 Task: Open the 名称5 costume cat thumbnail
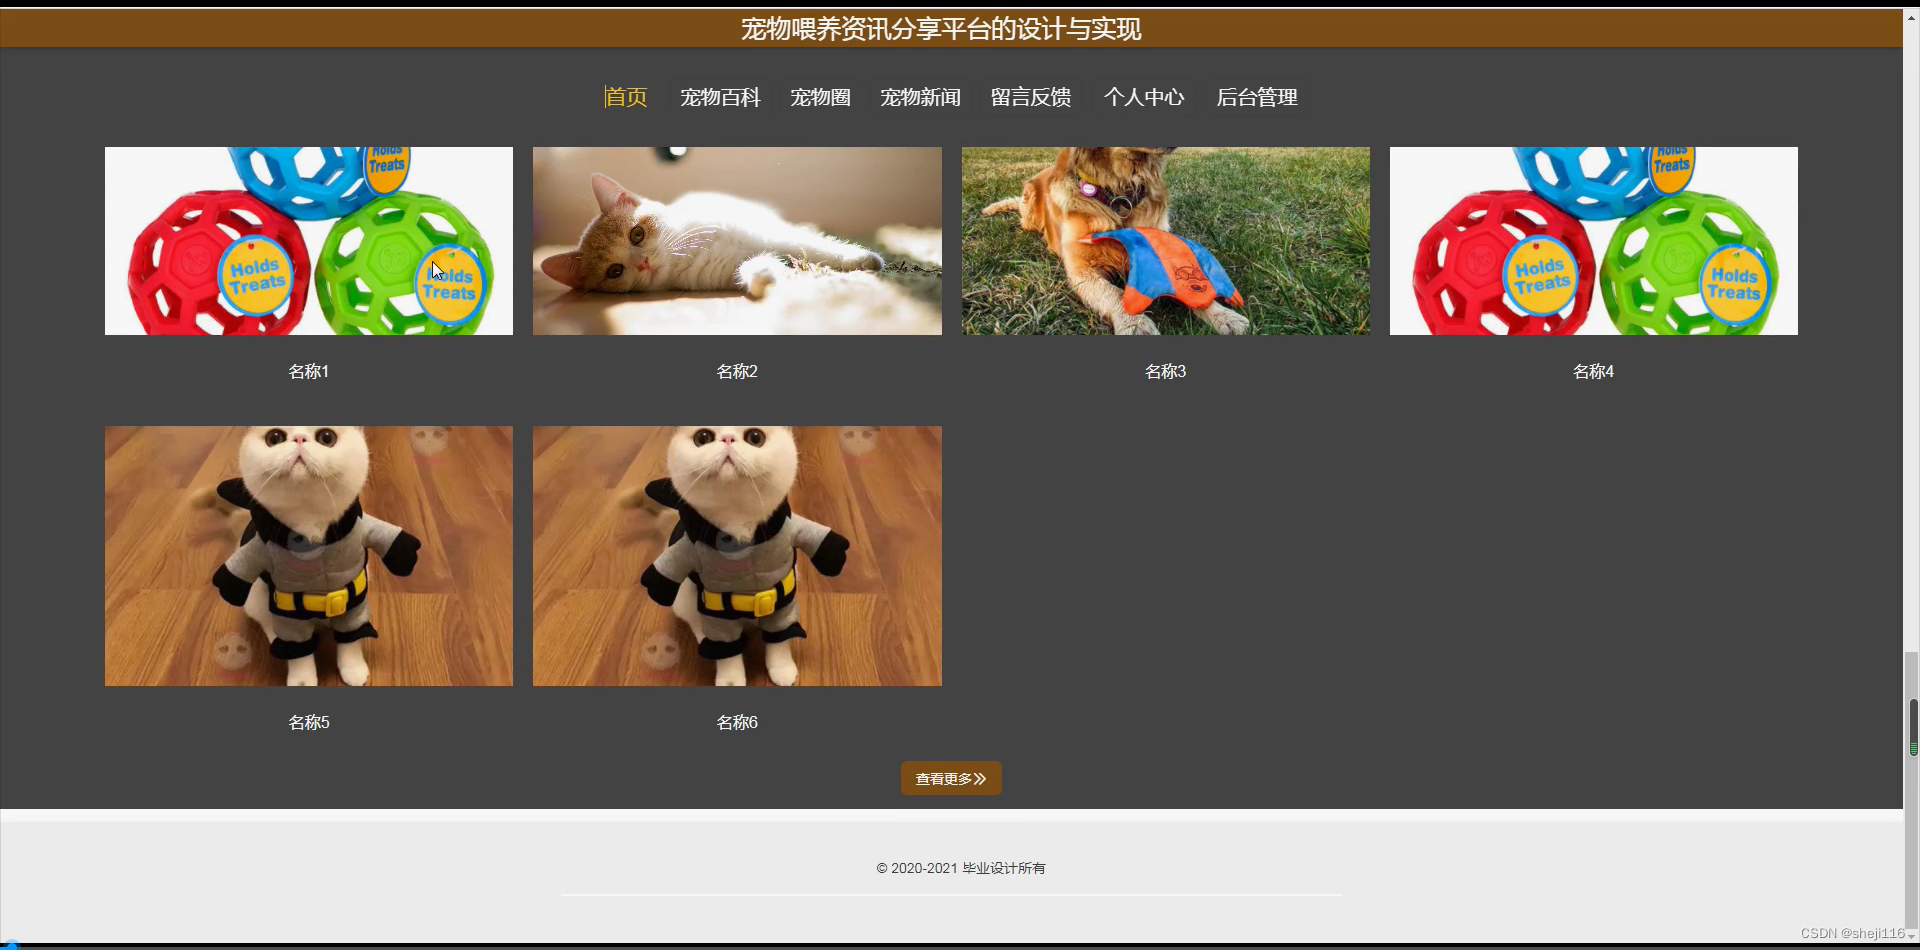click(x=308, y=556)
